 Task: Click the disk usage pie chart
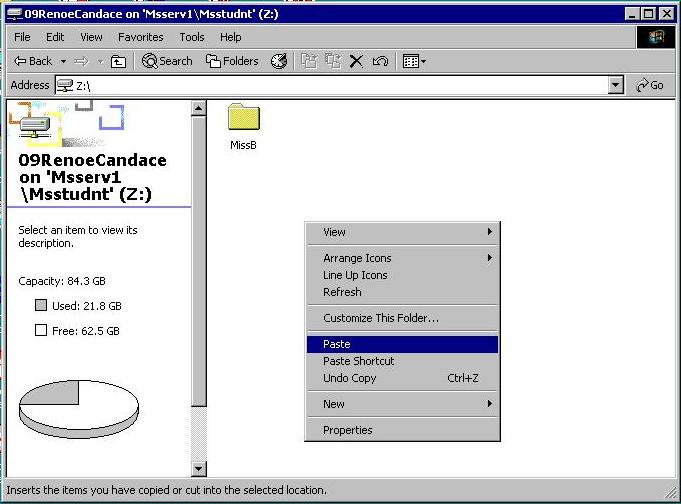click(79, 409)
